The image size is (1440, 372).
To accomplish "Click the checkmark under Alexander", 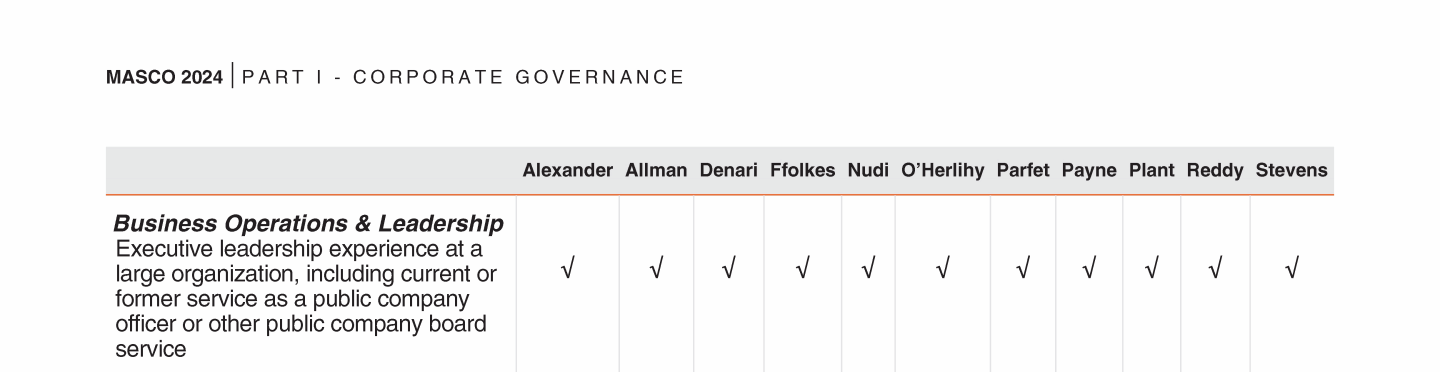I will (567, 268).
